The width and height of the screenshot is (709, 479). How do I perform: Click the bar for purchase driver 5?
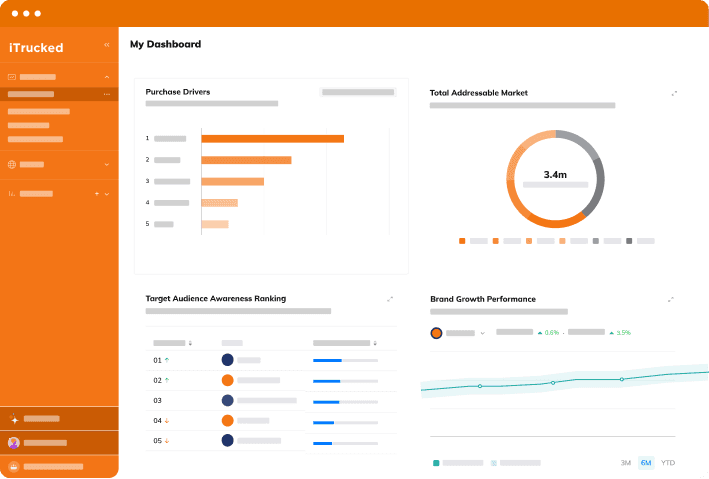215,224
